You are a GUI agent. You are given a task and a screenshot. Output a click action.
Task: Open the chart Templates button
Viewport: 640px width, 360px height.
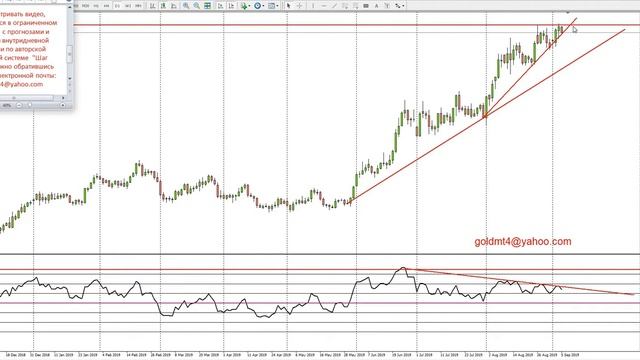point(271,6)
